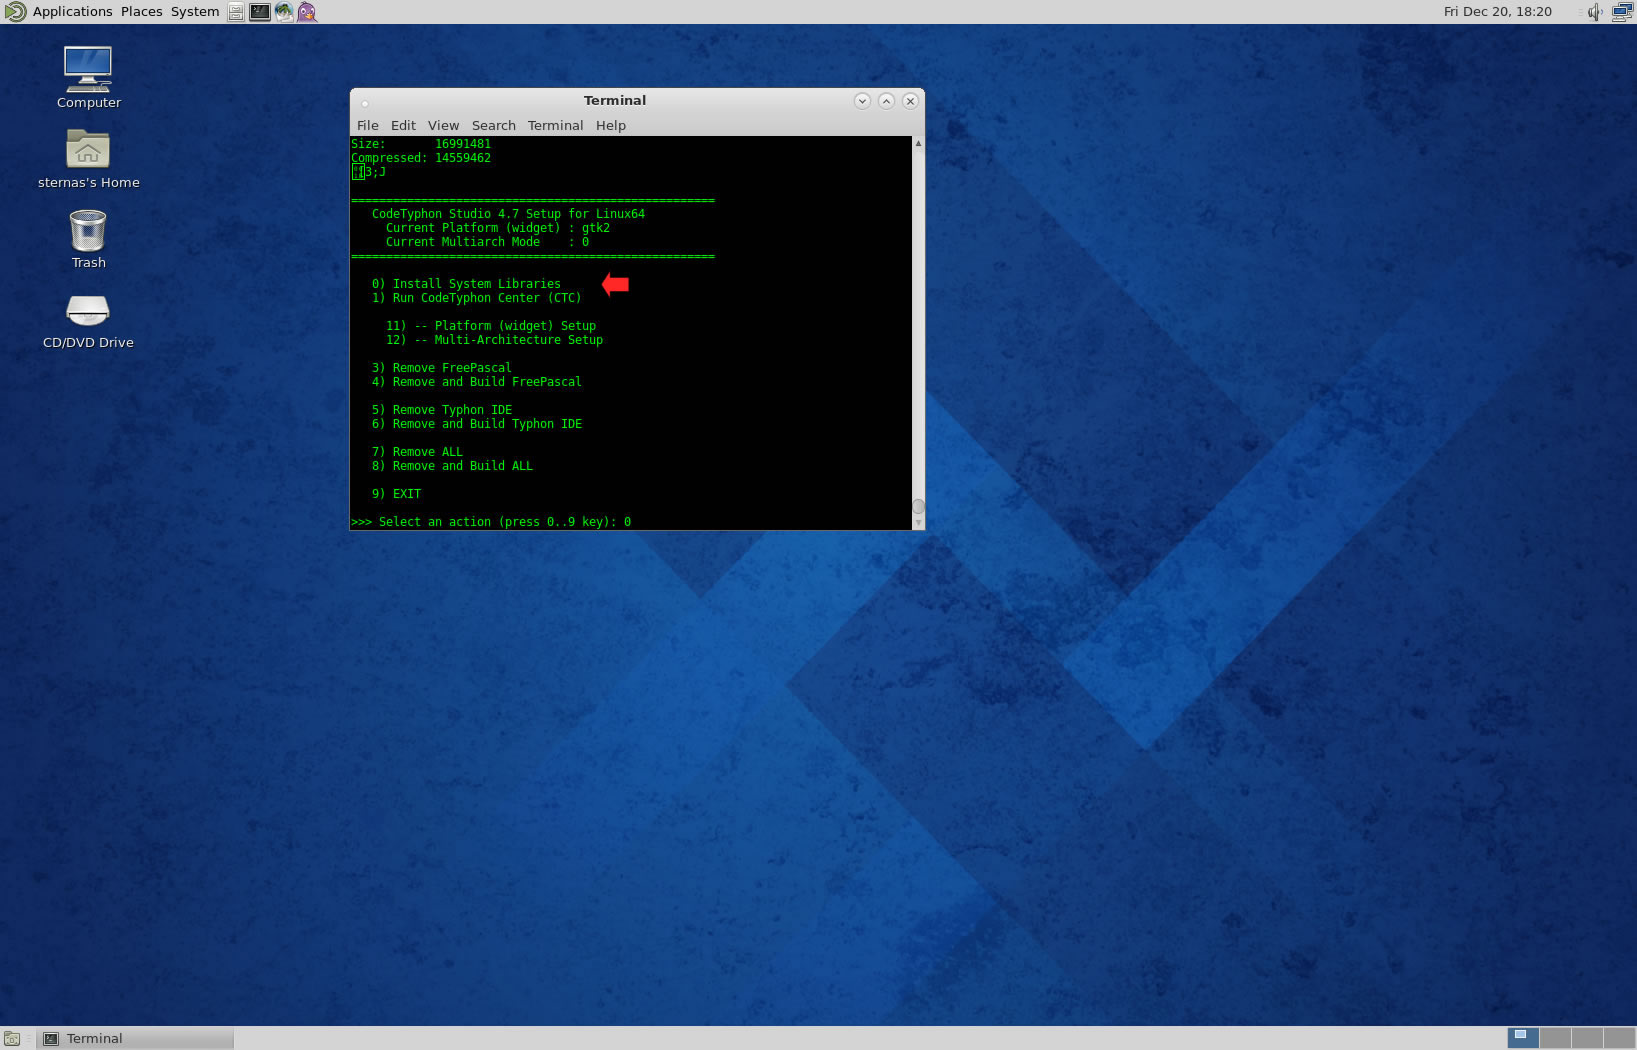Click Terminal taskbar button in bottom panel

[136, 1039]
